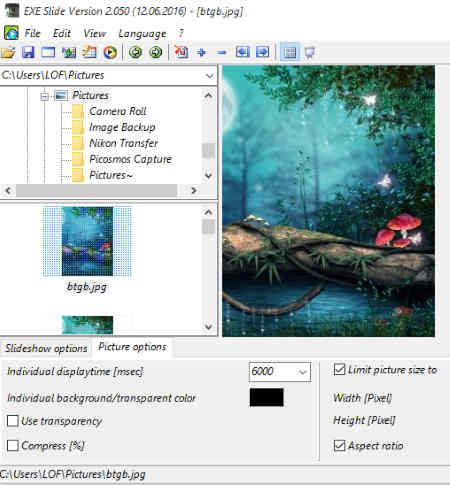
Task: Toggle the Aspect ratio checkbox
Action: click(x=339, y=445)
